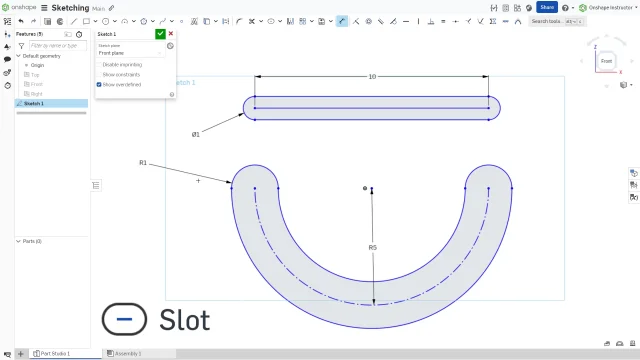
Task: Open the Comments panel icon
Action: 7,59
